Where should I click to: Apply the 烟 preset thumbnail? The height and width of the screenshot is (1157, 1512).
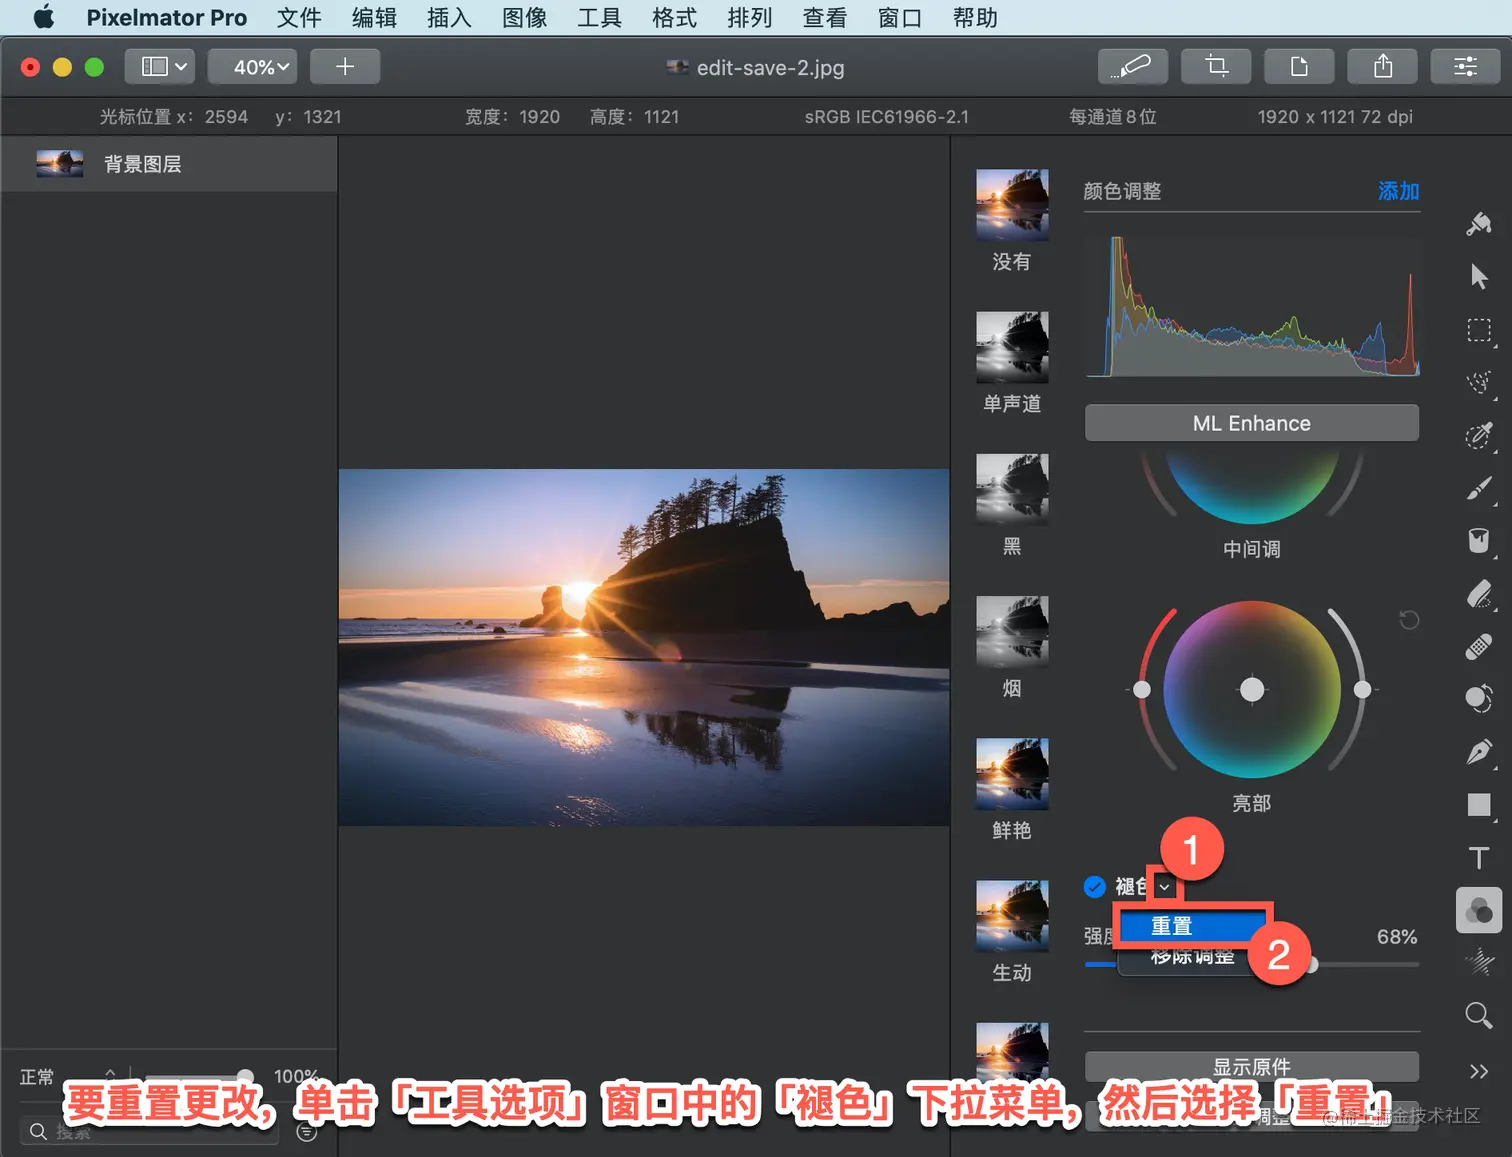[x=1012, y=631]
